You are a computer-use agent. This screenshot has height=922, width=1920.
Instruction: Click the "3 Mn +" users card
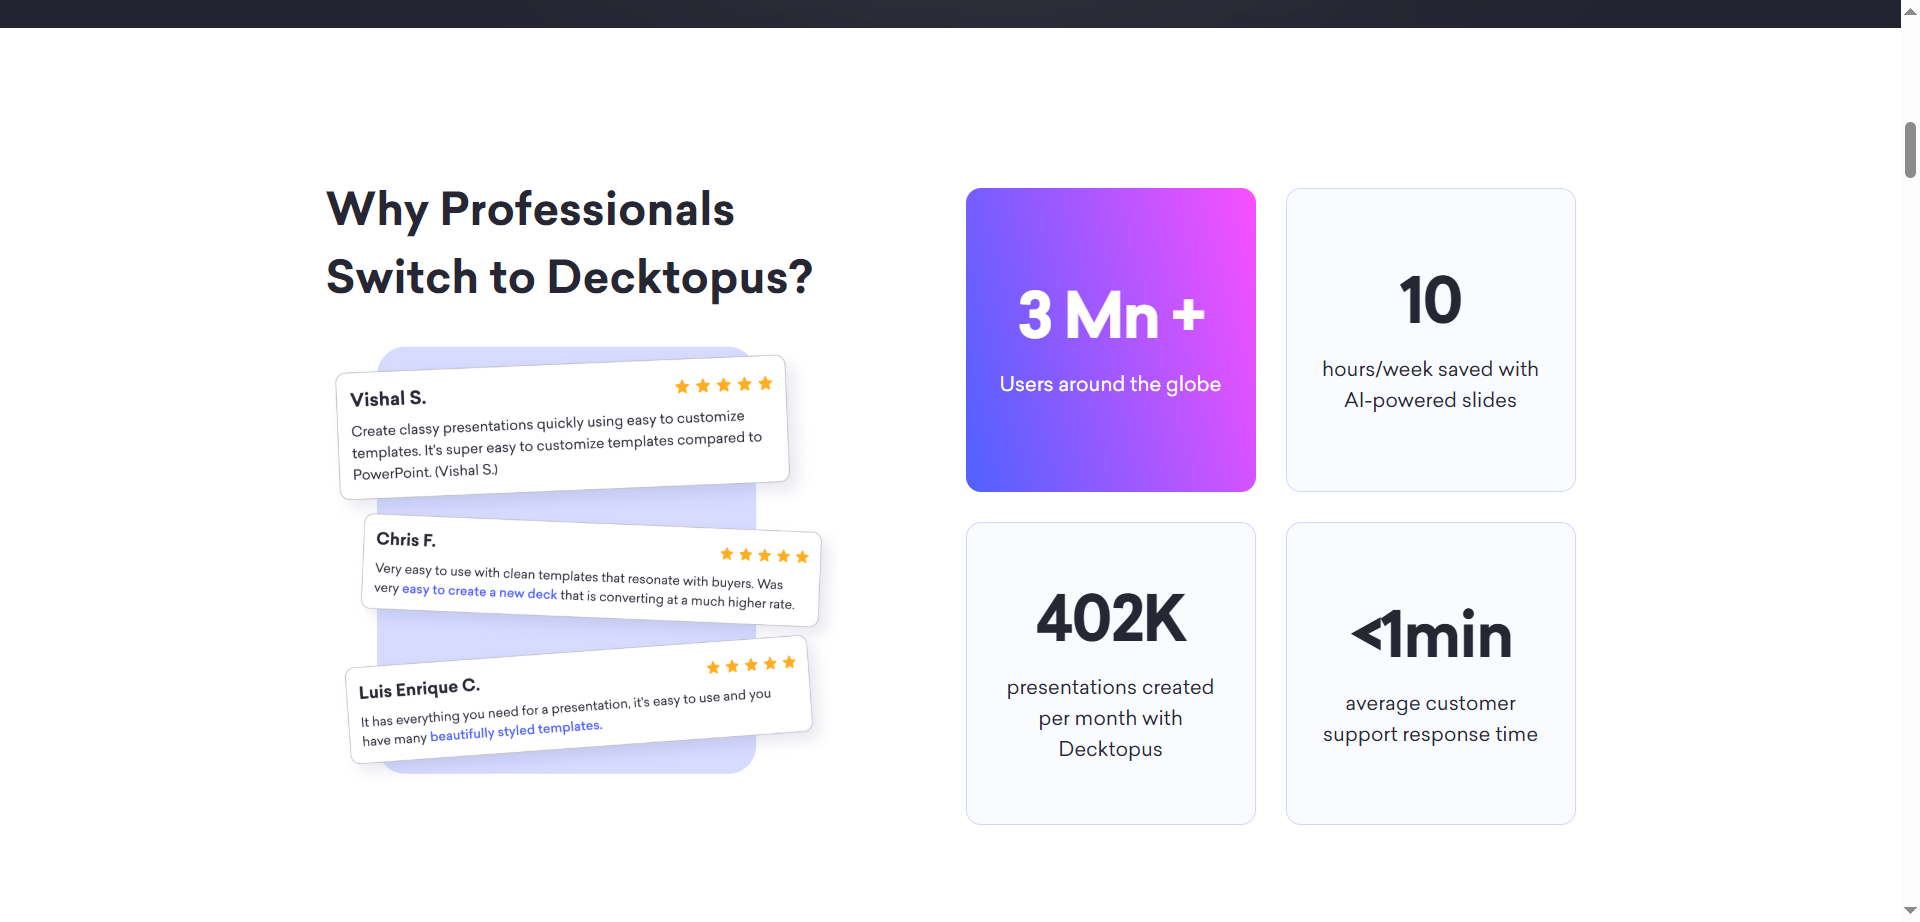1110,340
